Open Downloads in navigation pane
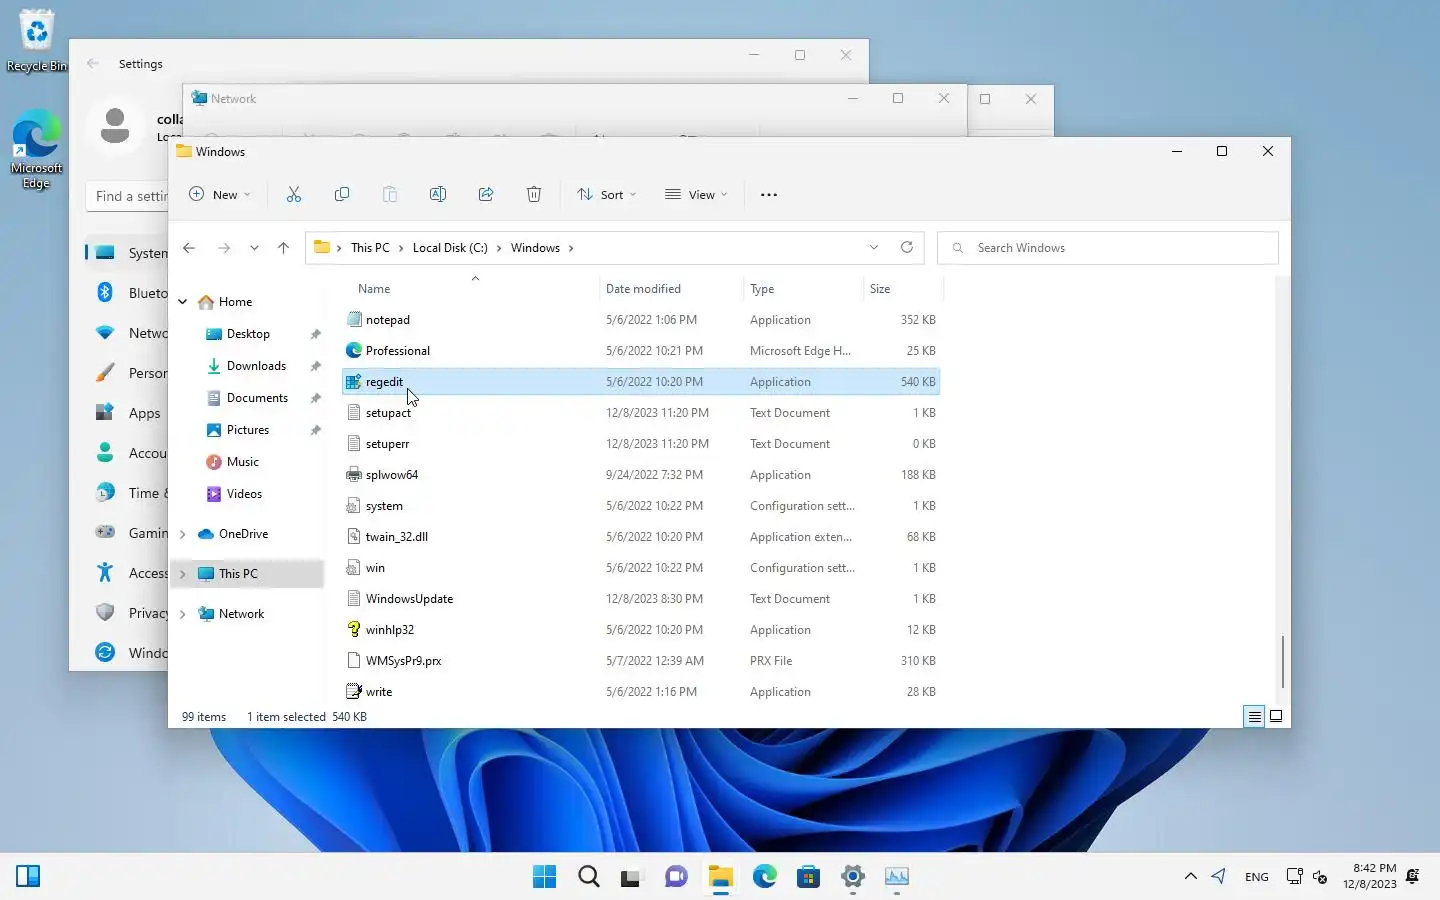1440x900 pixels. tap(256, 366)
